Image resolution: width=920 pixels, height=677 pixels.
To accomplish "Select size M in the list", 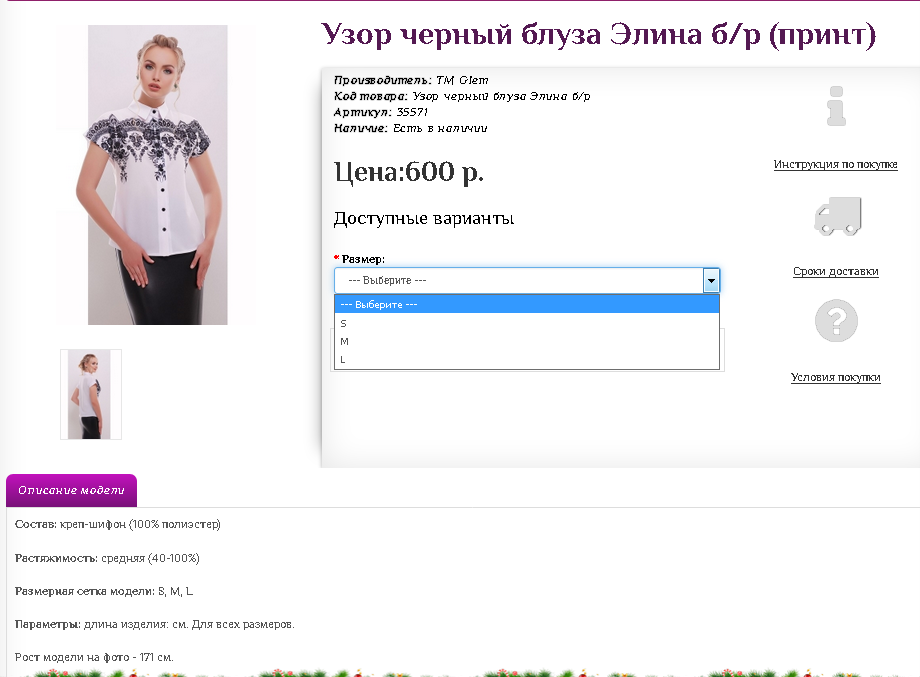I will [x=527, y=341].
